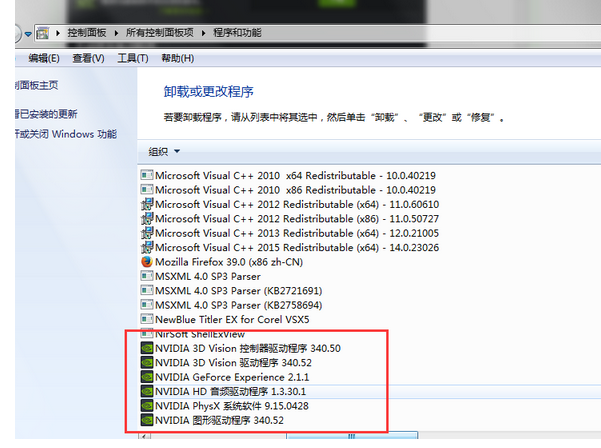601x448 pixels.
Task: Select NVIDIA 3D Vision 控制器驱动程序 340.50
Action: point(248,348)
